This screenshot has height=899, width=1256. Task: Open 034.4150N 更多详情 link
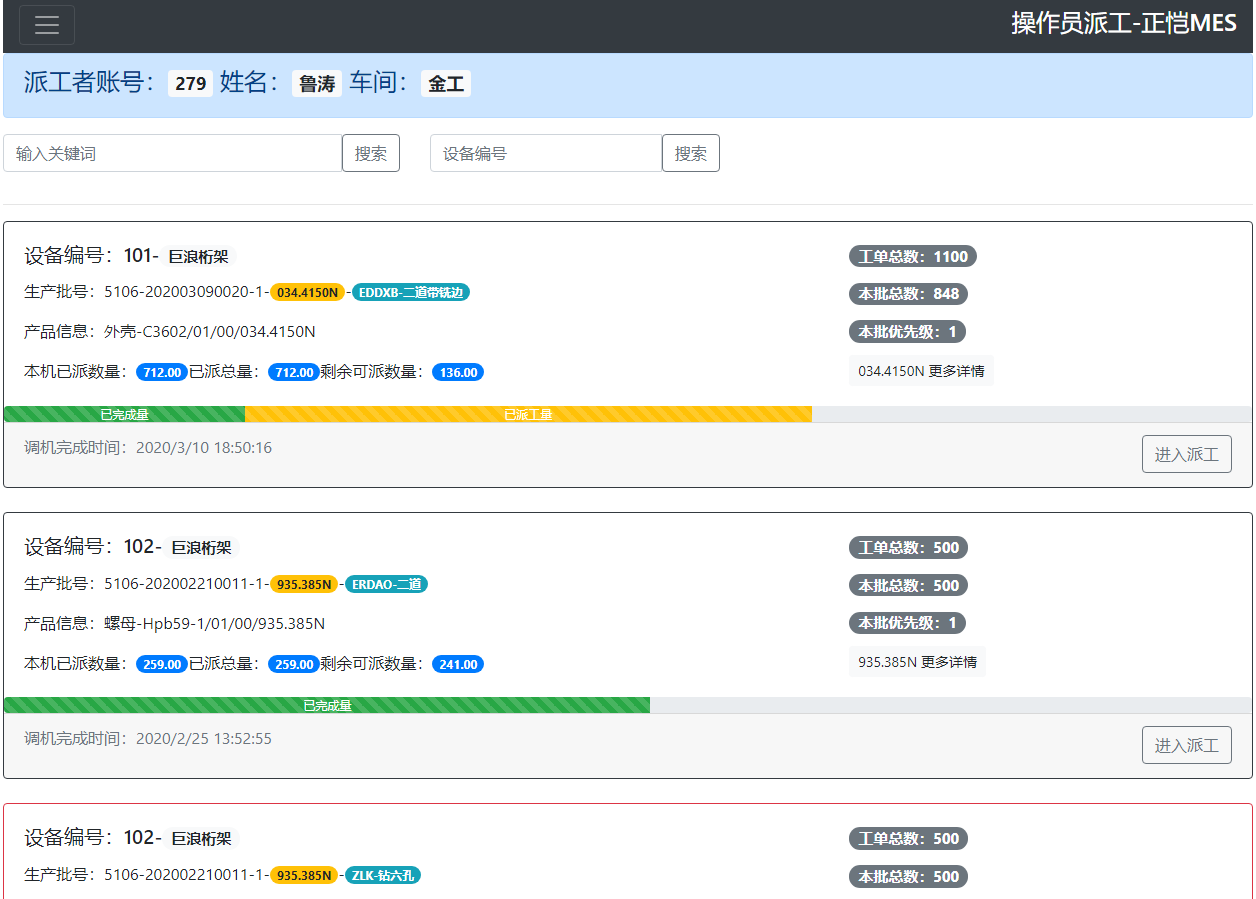click(x=921, y=370)
